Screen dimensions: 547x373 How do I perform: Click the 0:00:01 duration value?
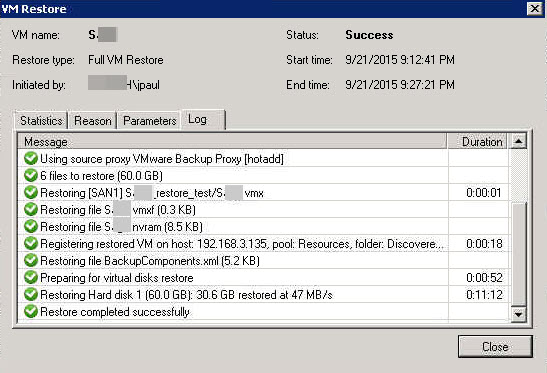point(484,193)
